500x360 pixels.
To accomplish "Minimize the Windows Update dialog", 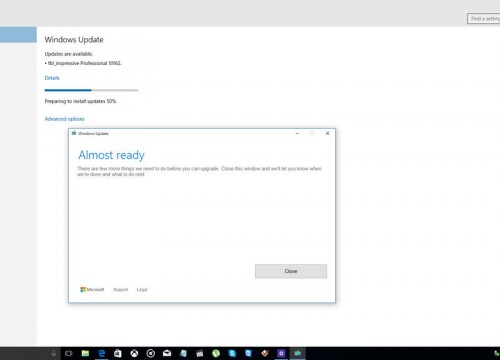I will (297, 133).
